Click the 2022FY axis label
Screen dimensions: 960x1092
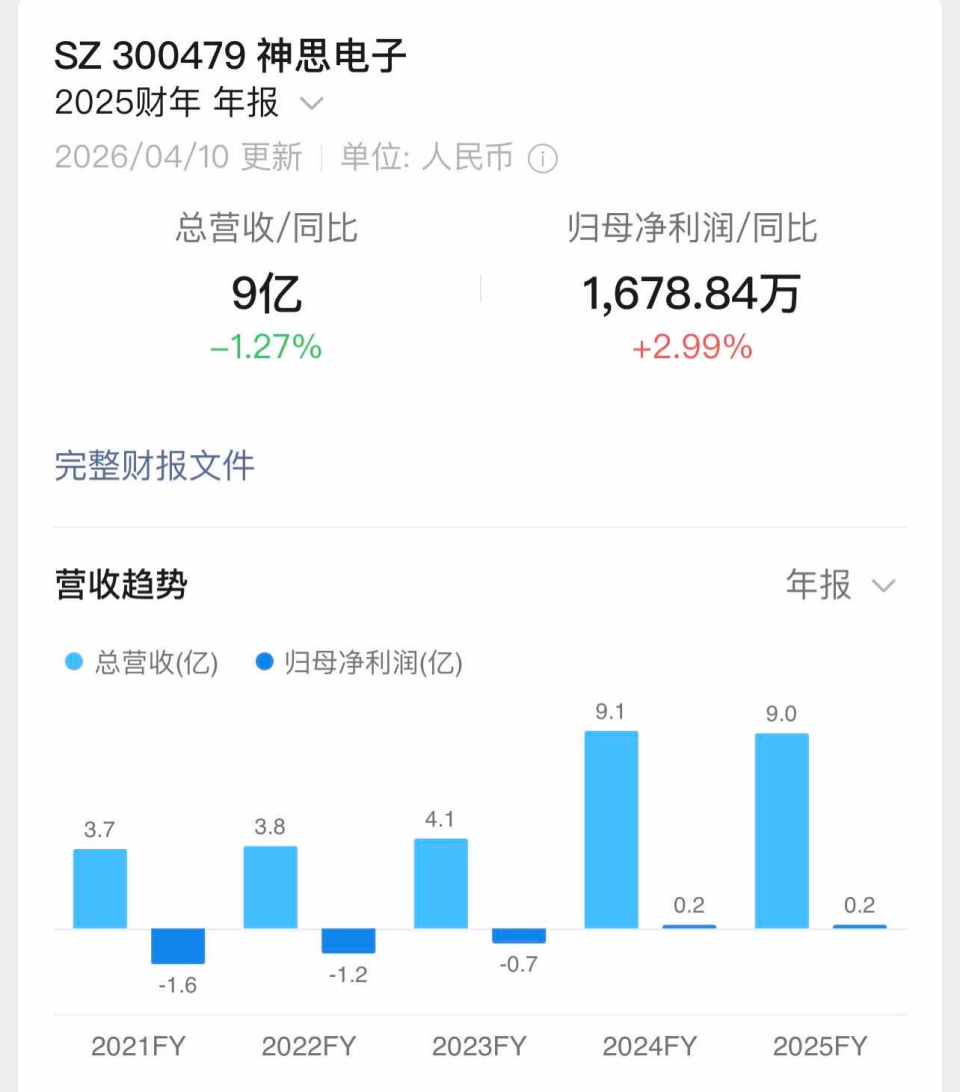coord(309,1046)
